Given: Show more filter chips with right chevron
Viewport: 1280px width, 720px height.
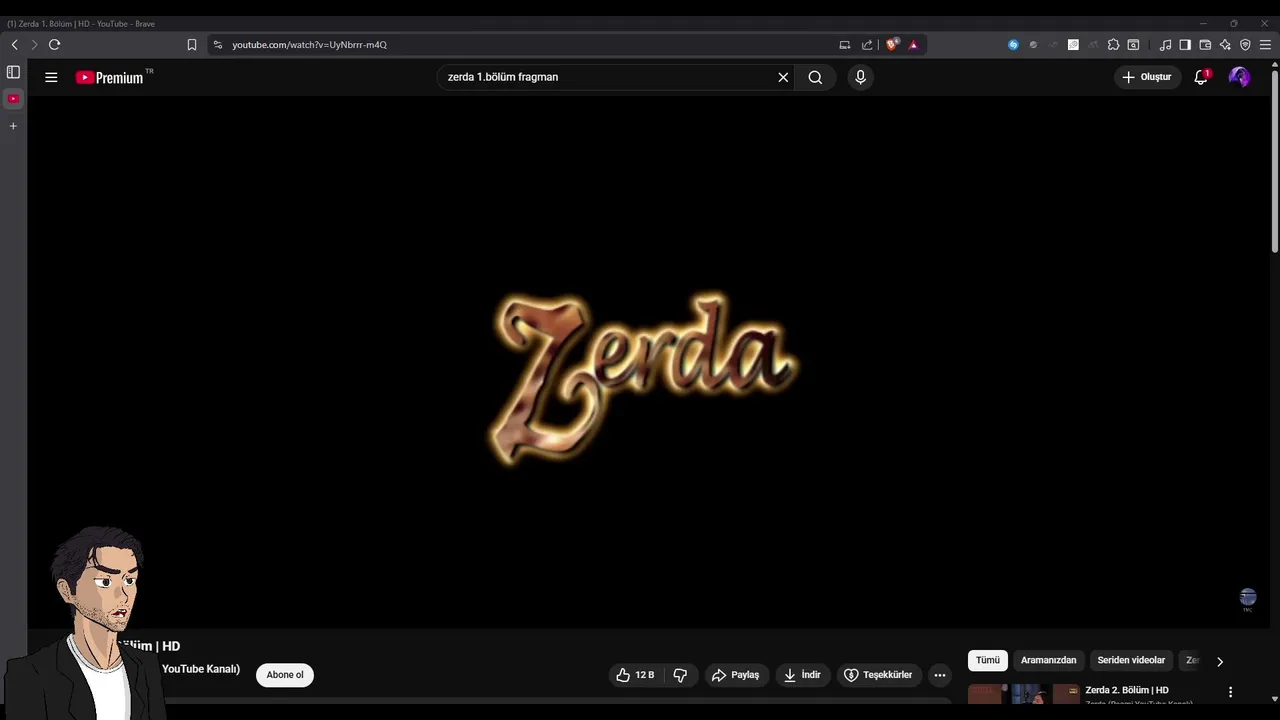Looking at the screenshot, I should [x=1219, y=661].
